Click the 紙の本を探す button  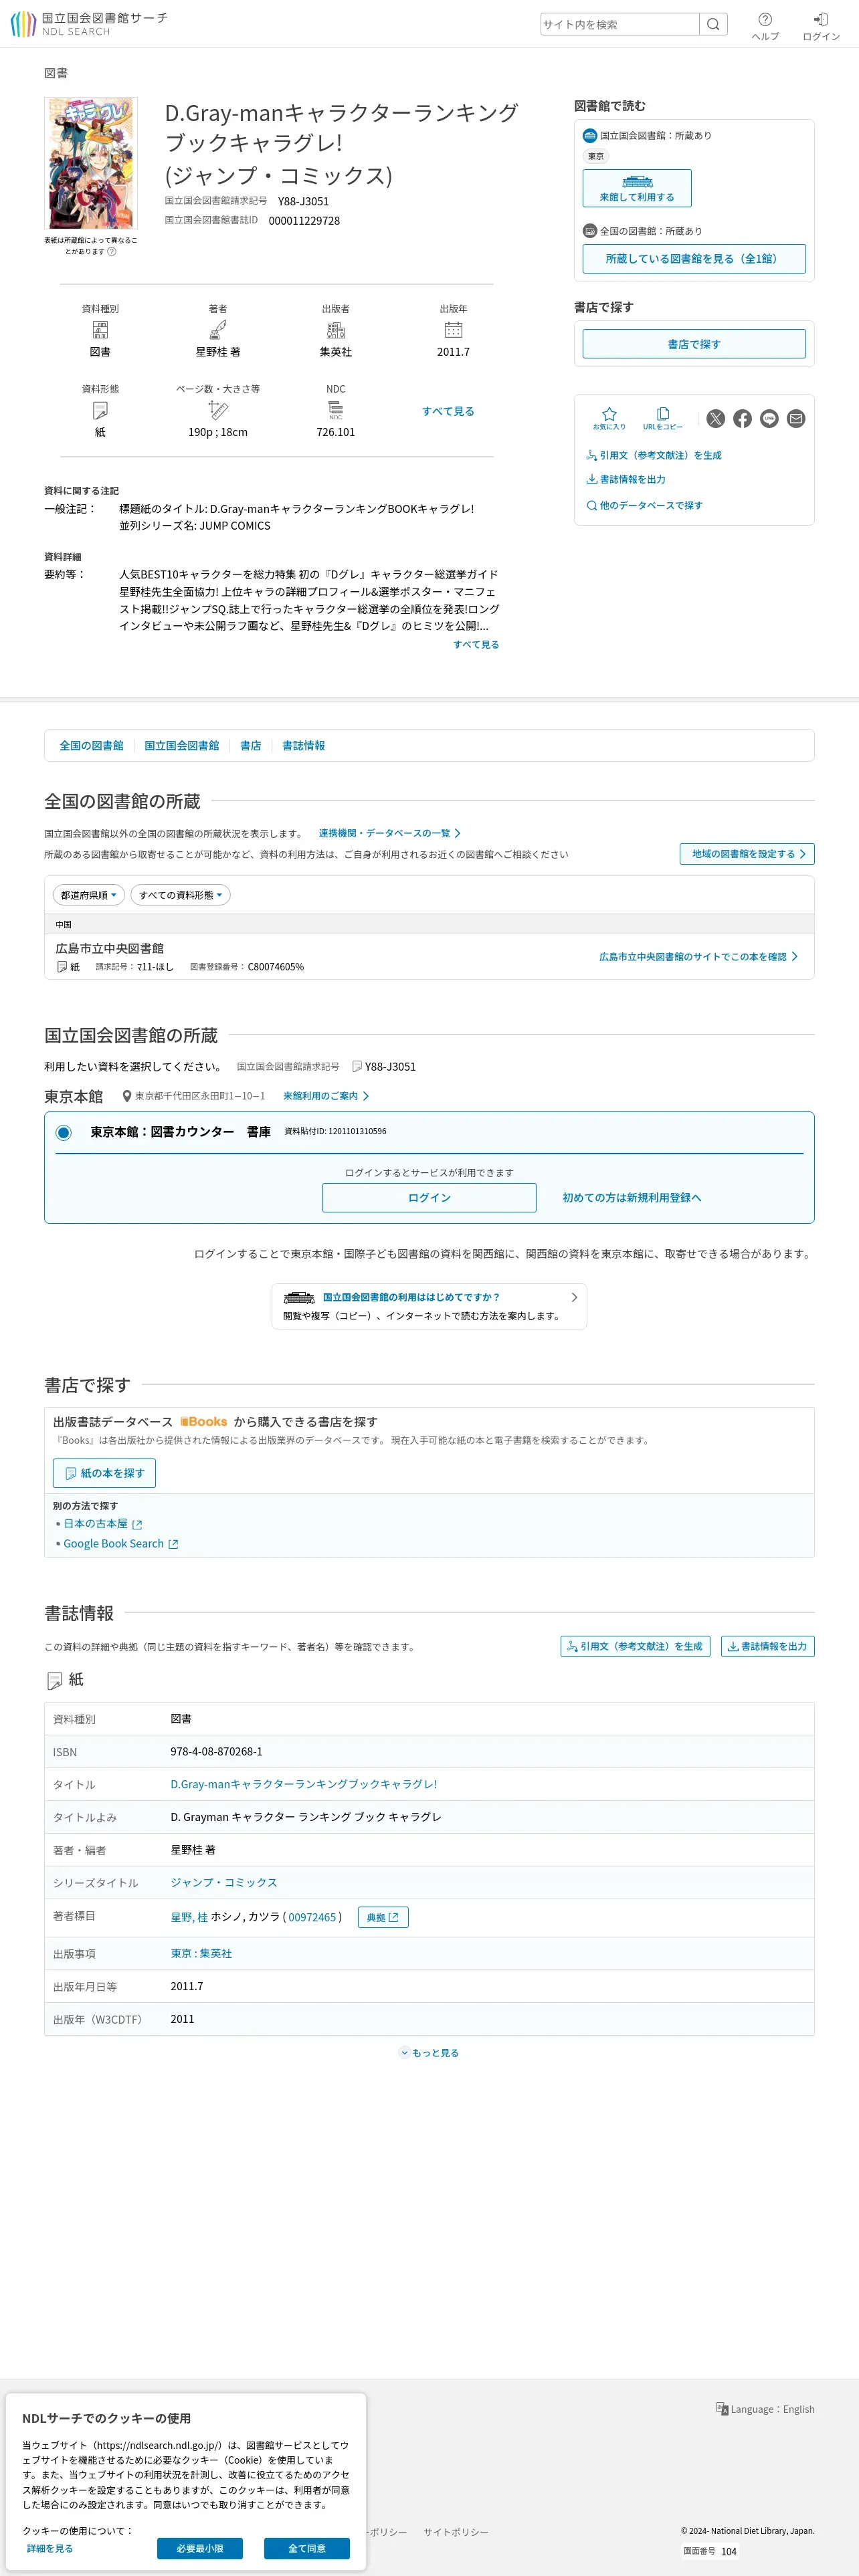click(x=104, y=1473)
